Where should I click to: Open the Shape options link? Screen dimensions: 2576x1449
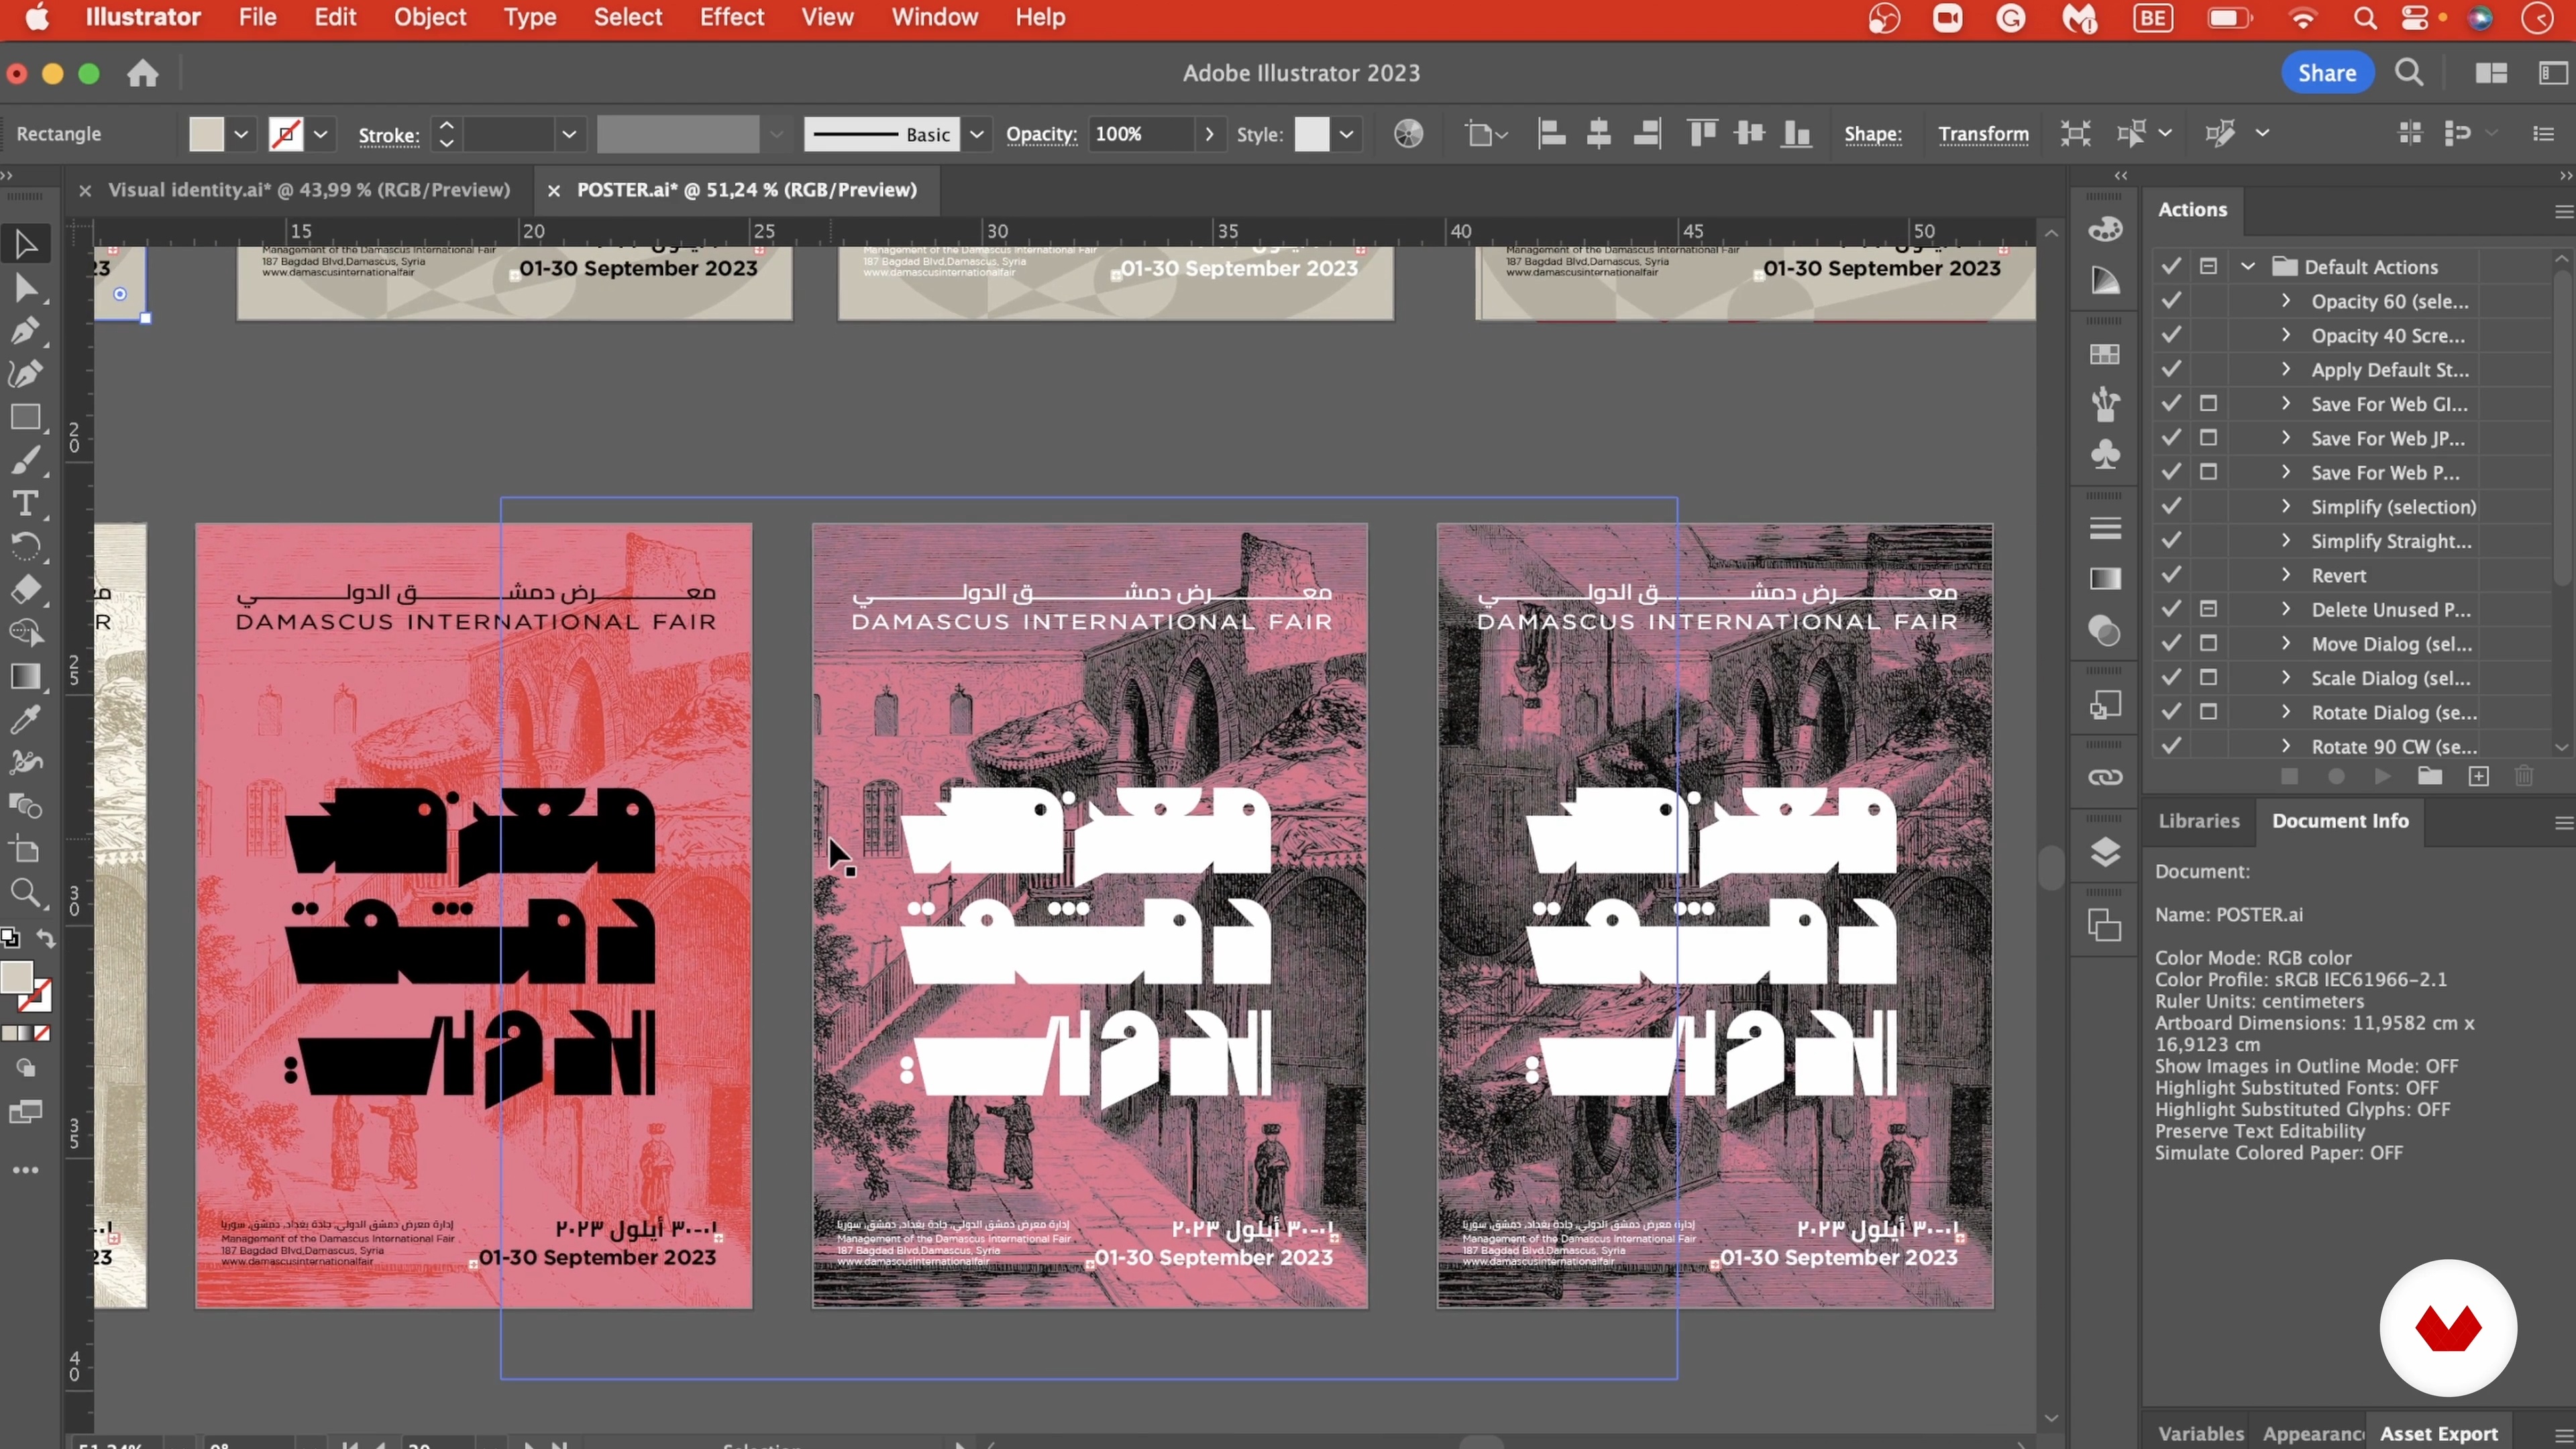coord(1873,134)
